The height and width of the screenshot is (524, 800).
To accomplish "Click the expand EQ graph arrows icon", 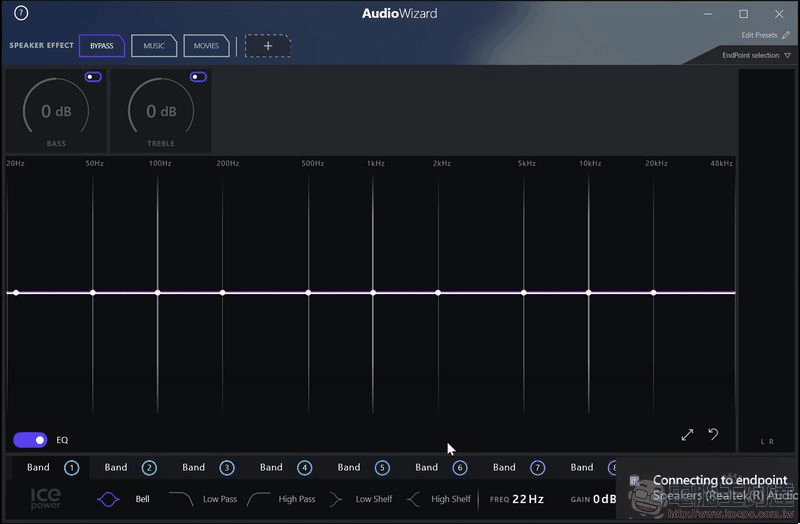I will pyautogui.click(x=687, y=435).
